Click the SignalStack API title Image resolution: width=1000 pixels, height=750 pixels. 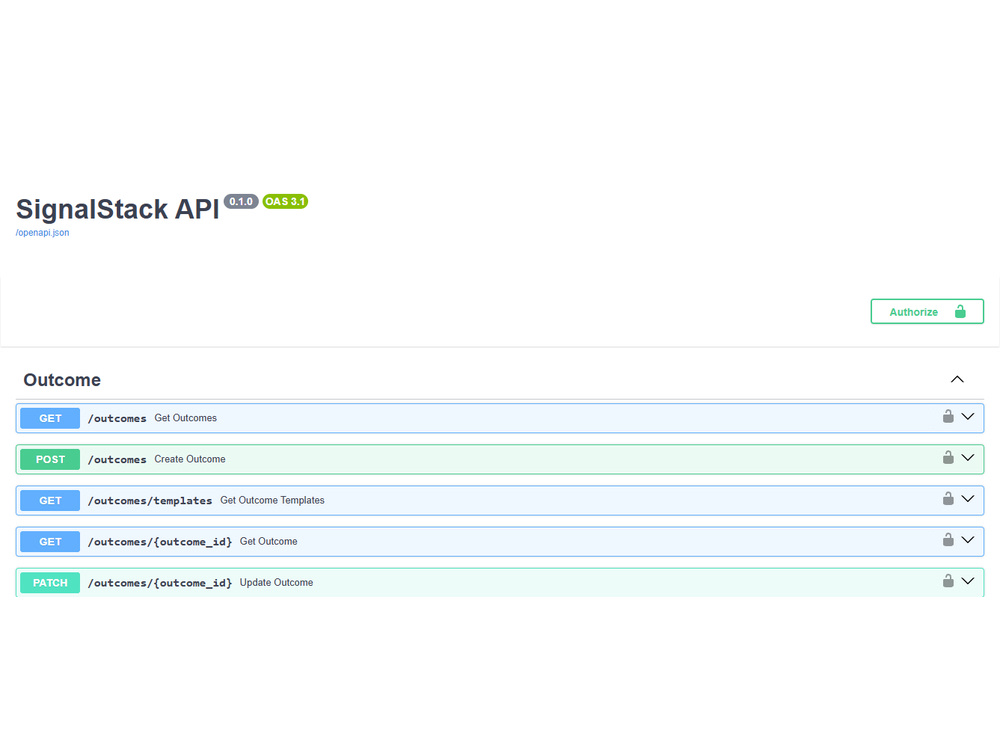click(118, 209)
